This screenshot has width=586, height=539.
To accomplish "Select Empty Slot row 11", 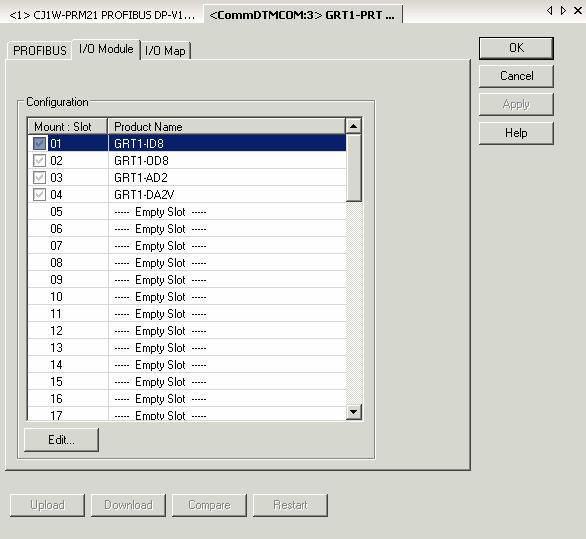I will [x=187, y=314].
